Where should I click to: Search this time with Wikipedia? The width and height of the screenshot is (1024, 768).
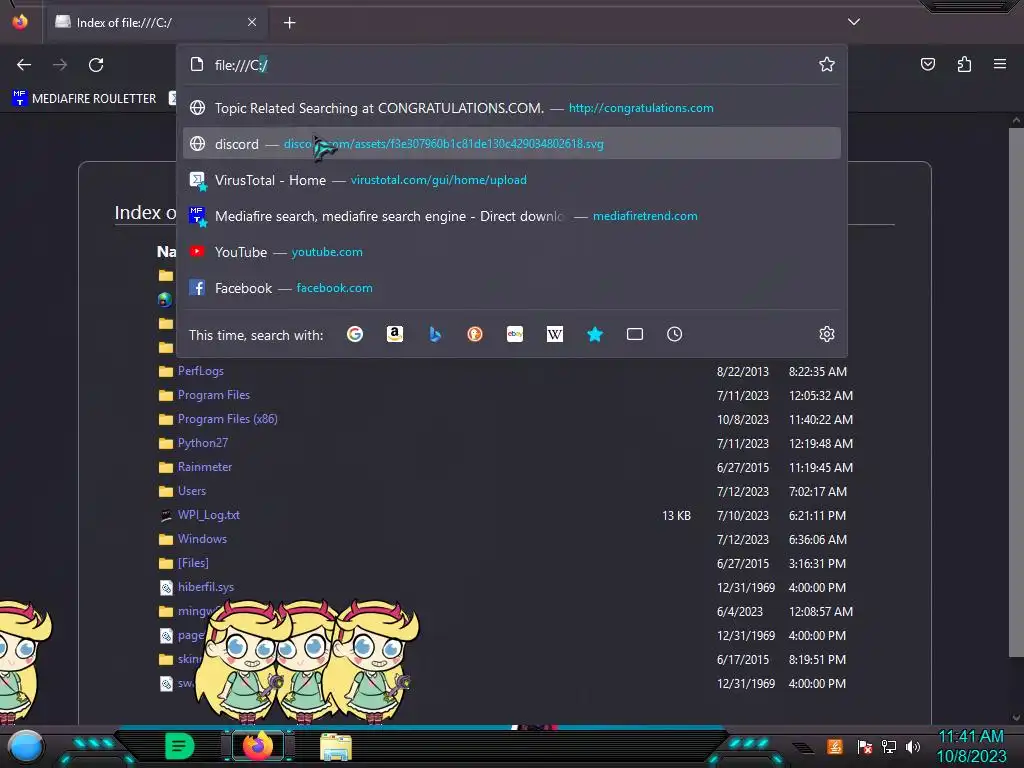[x=554, y=334]
